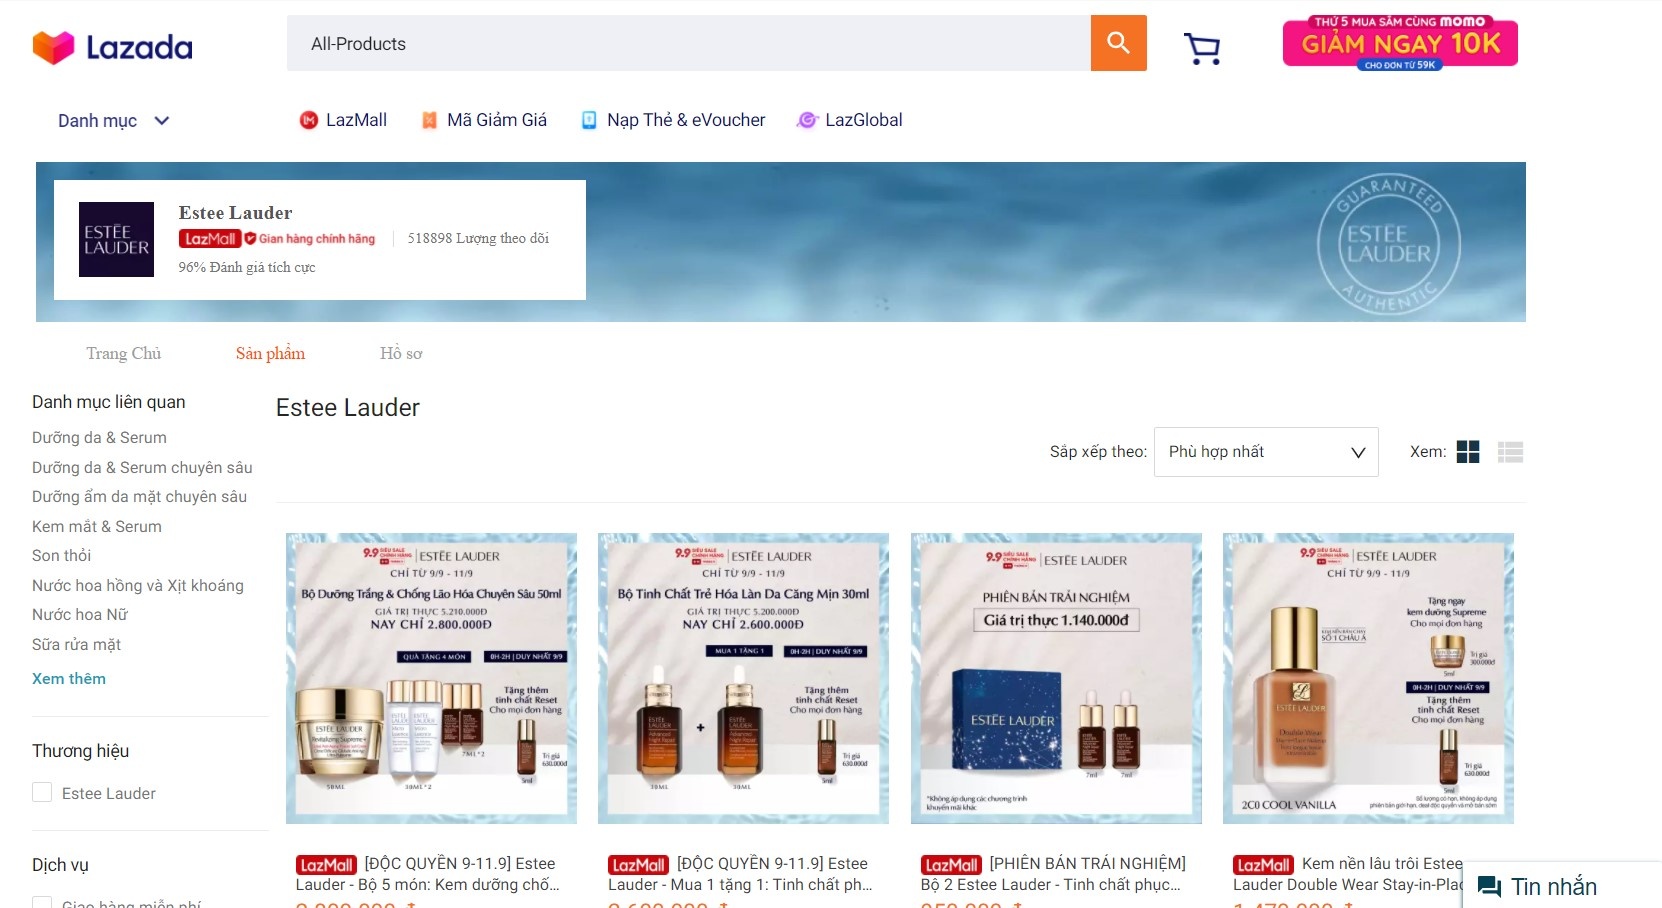This screenshot has width=1662, height=908.
Task: Switch to list view layout
Action: pos(1510,452)
